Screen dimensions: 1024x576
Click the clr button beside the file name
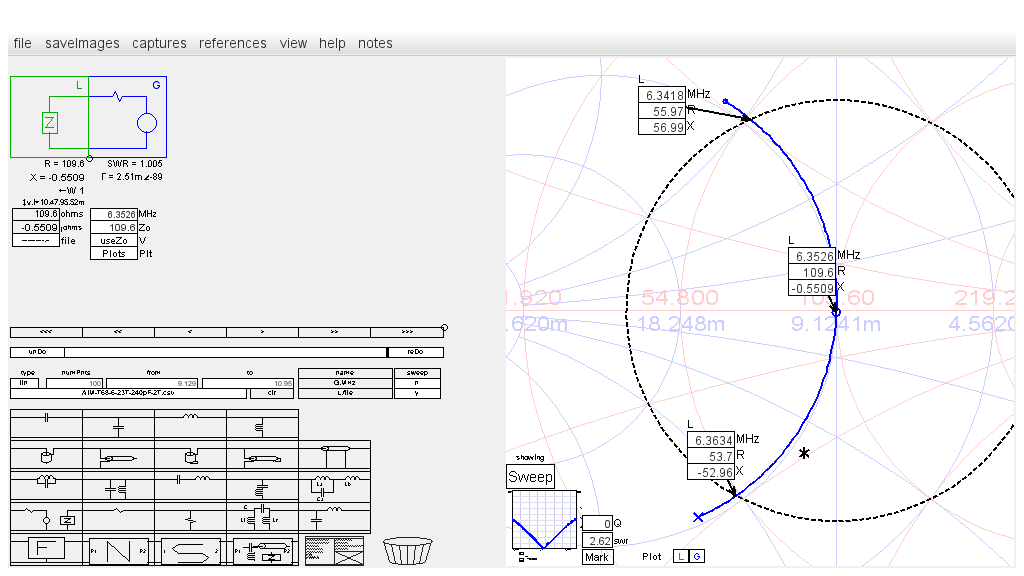pos(272,393)
